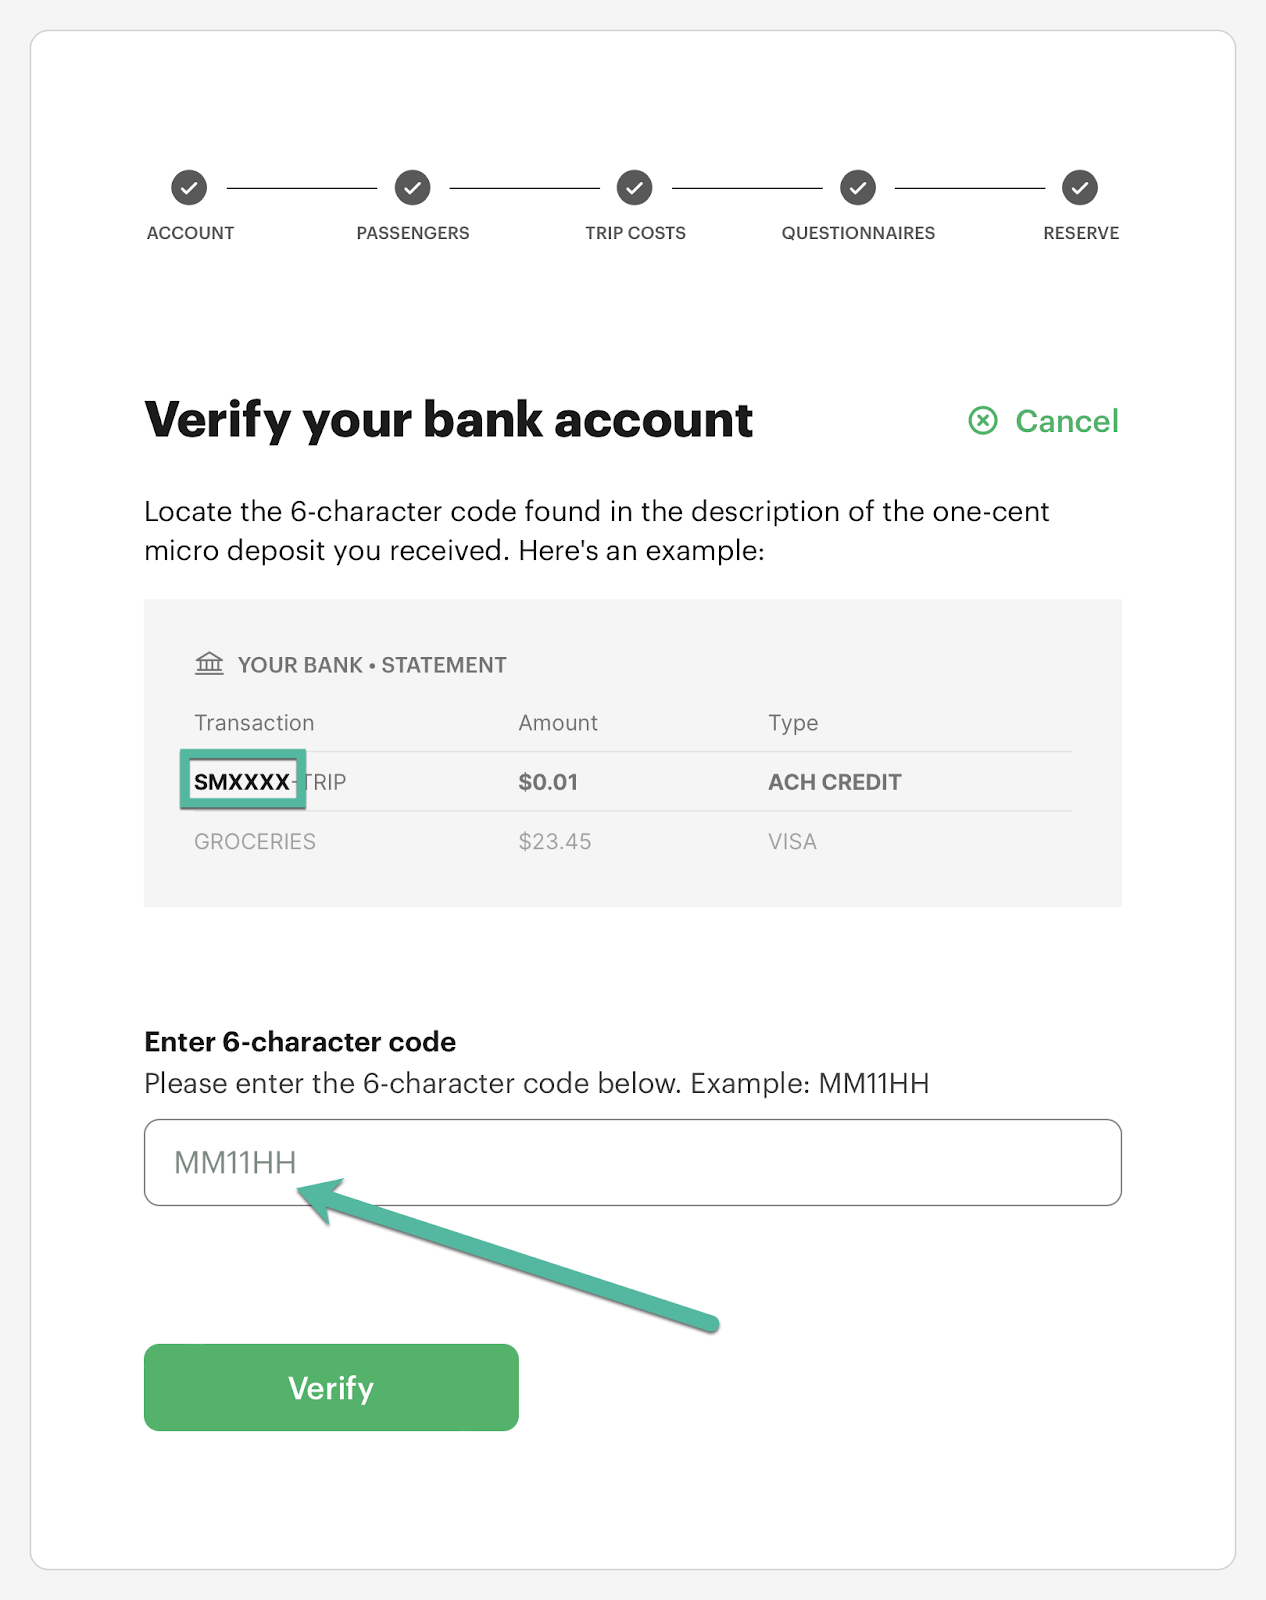Click the $0.01 amount in statement
This screenshot has height=1600, width=1266.
548,782
